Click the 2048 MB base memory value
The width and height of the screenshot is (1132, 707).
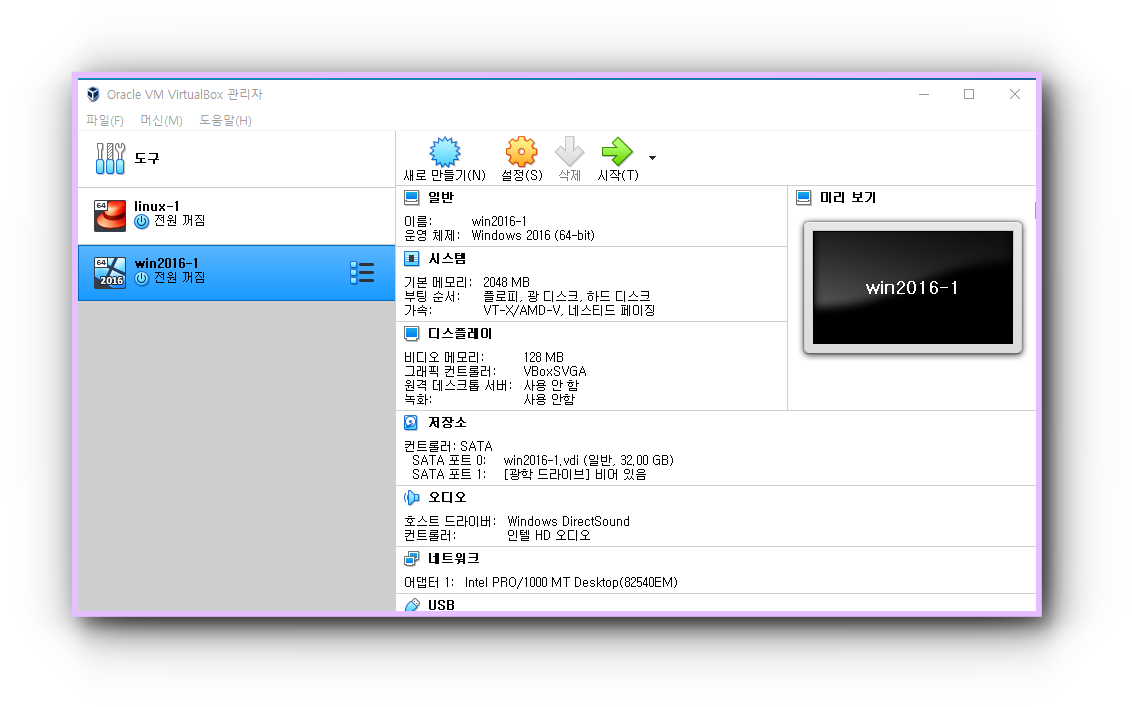506,282
